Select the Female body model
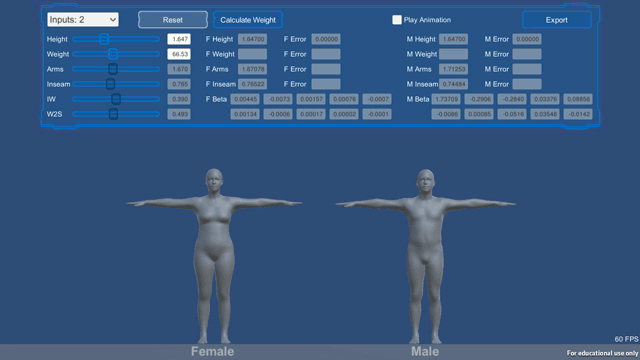 coord(214,255)
